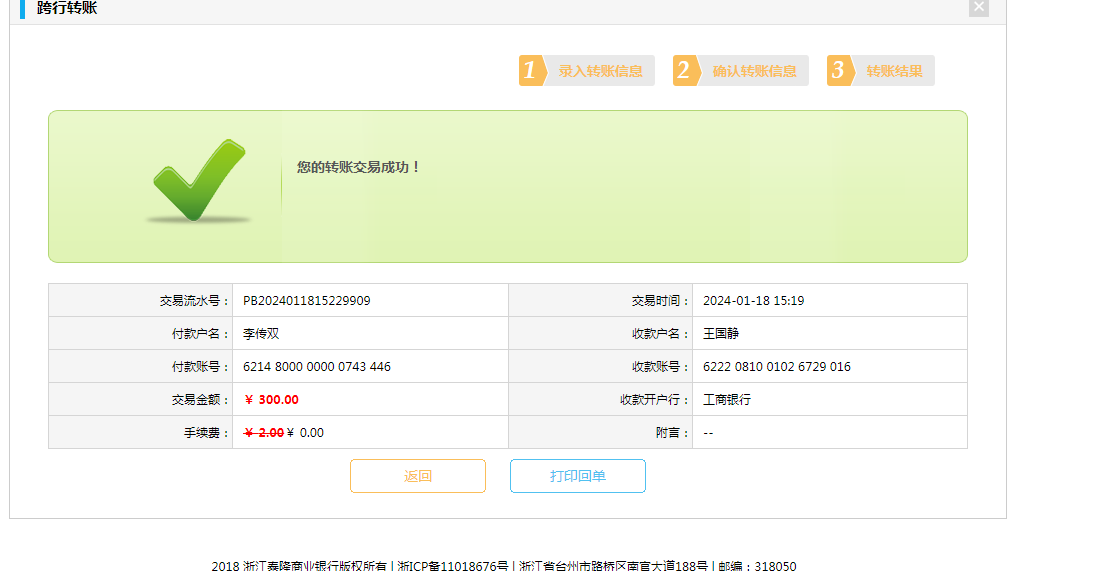Image resolution: width=1093 pixels, height=571 pixels.
Task: Select the 录入转账信息 step label
Action: (600, 71)
